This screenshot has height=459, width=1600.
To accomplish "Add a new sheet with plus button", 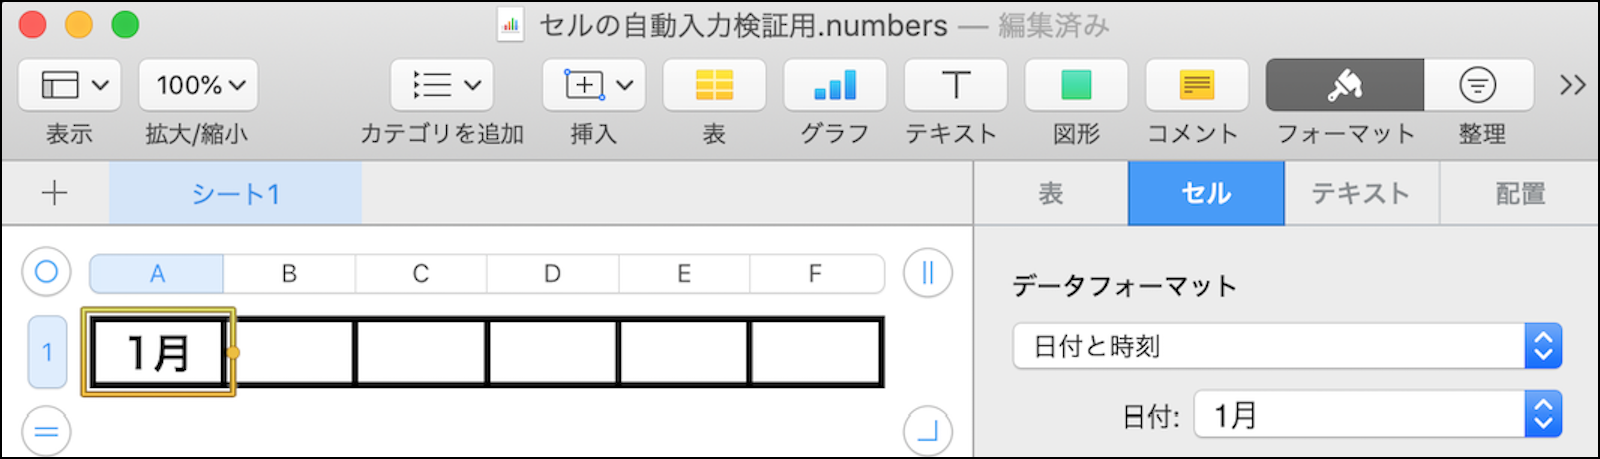I will (55, 193).
